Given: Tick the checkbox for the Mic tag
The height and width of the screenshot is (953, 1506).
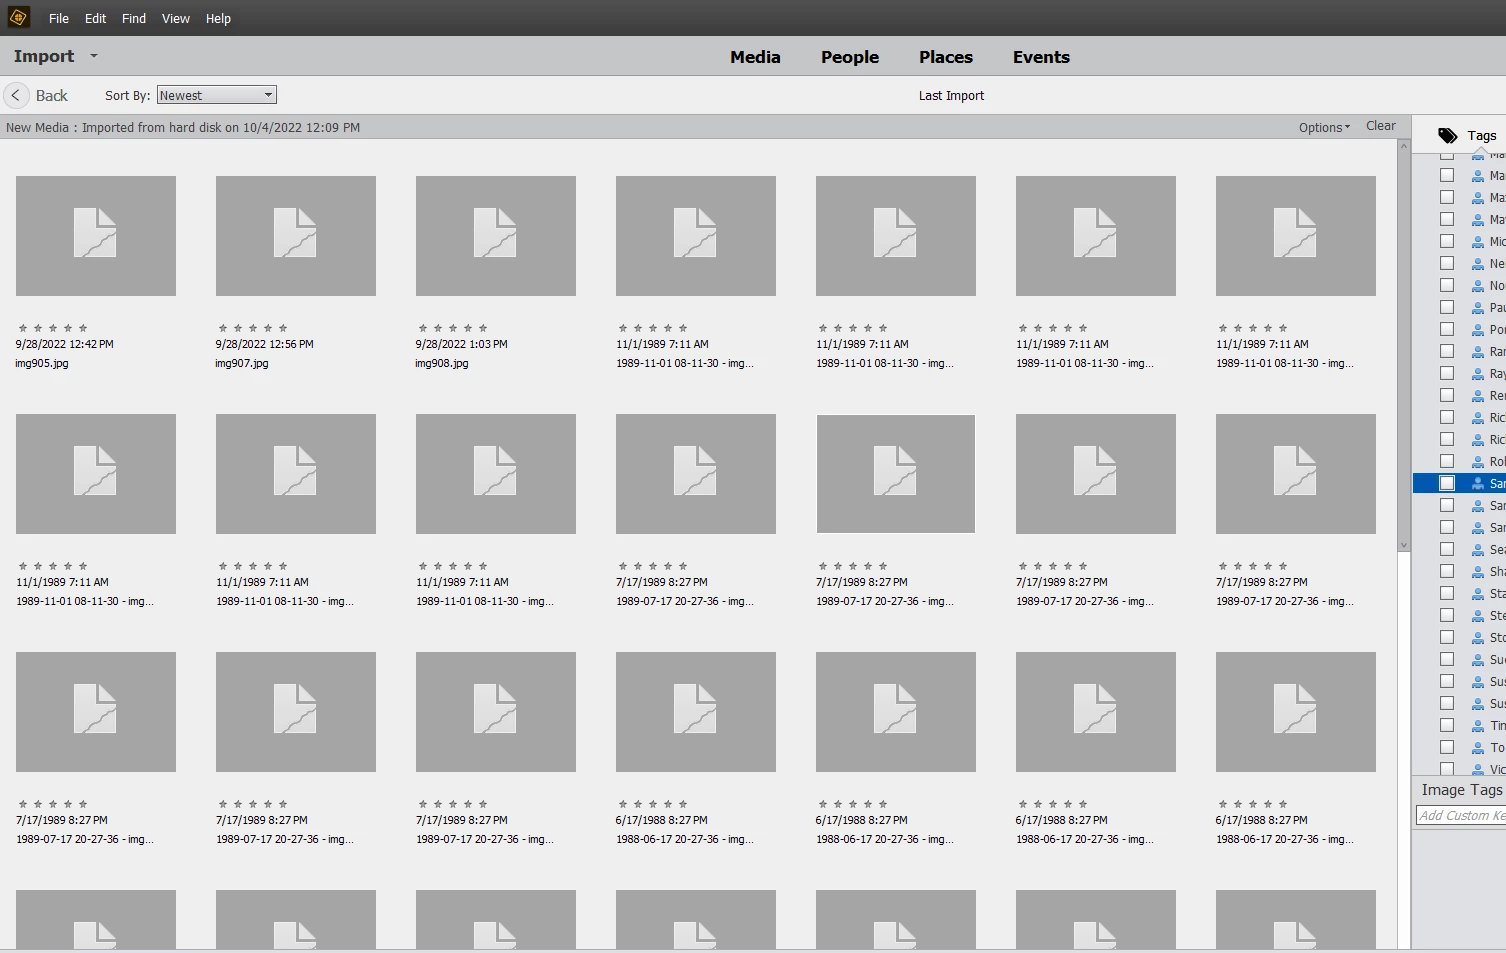Looking at the screenshot, I should click(1447, 241).
